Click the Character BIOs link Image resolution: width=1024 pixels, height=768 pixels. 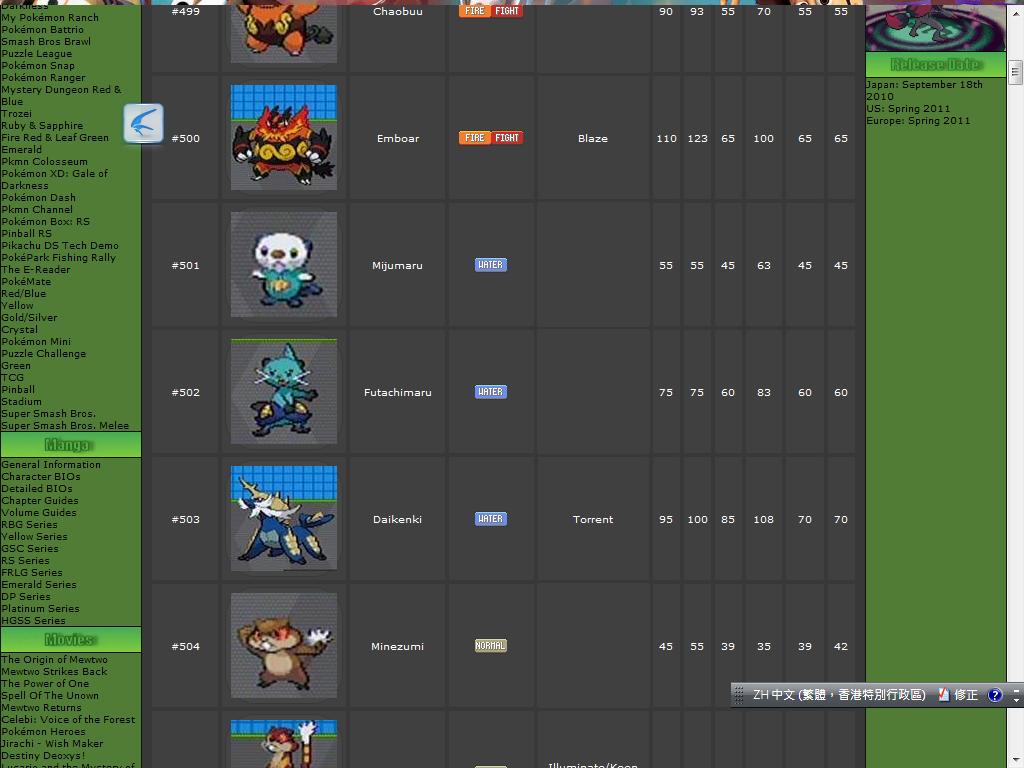(x=41, y=476)
